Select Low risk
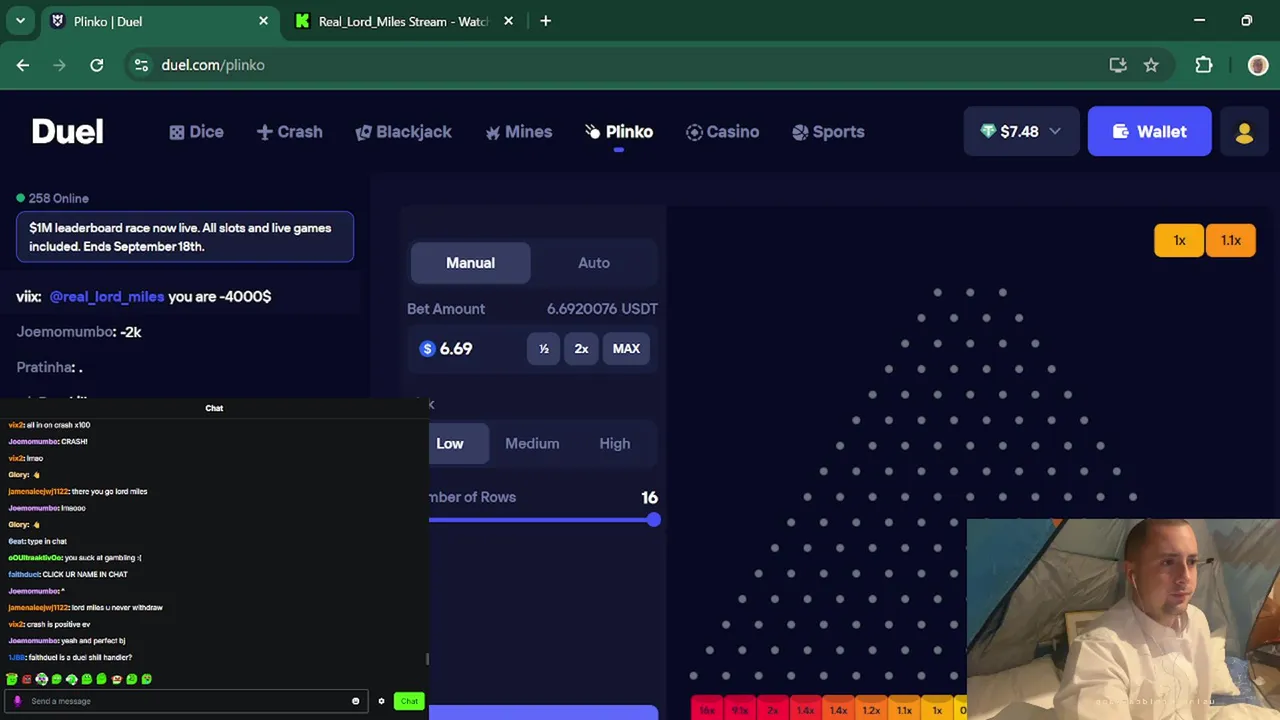This screenshot has height=720, width=1280. pos(450,444)
